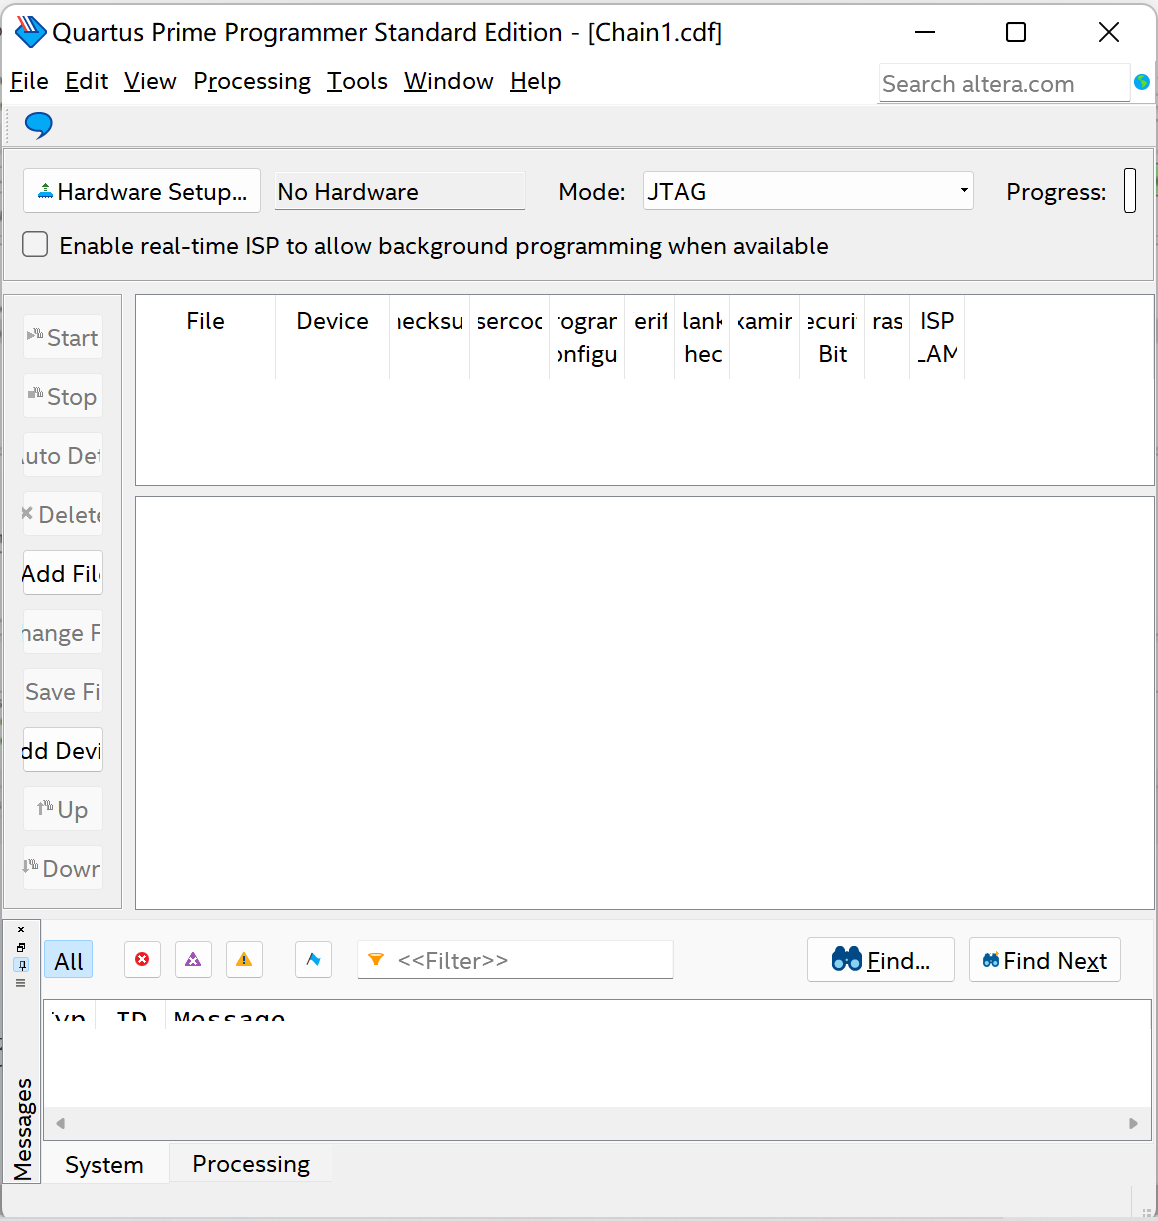Click the Stop button
Screen dimensions: 1158x1221
[63, 397]
